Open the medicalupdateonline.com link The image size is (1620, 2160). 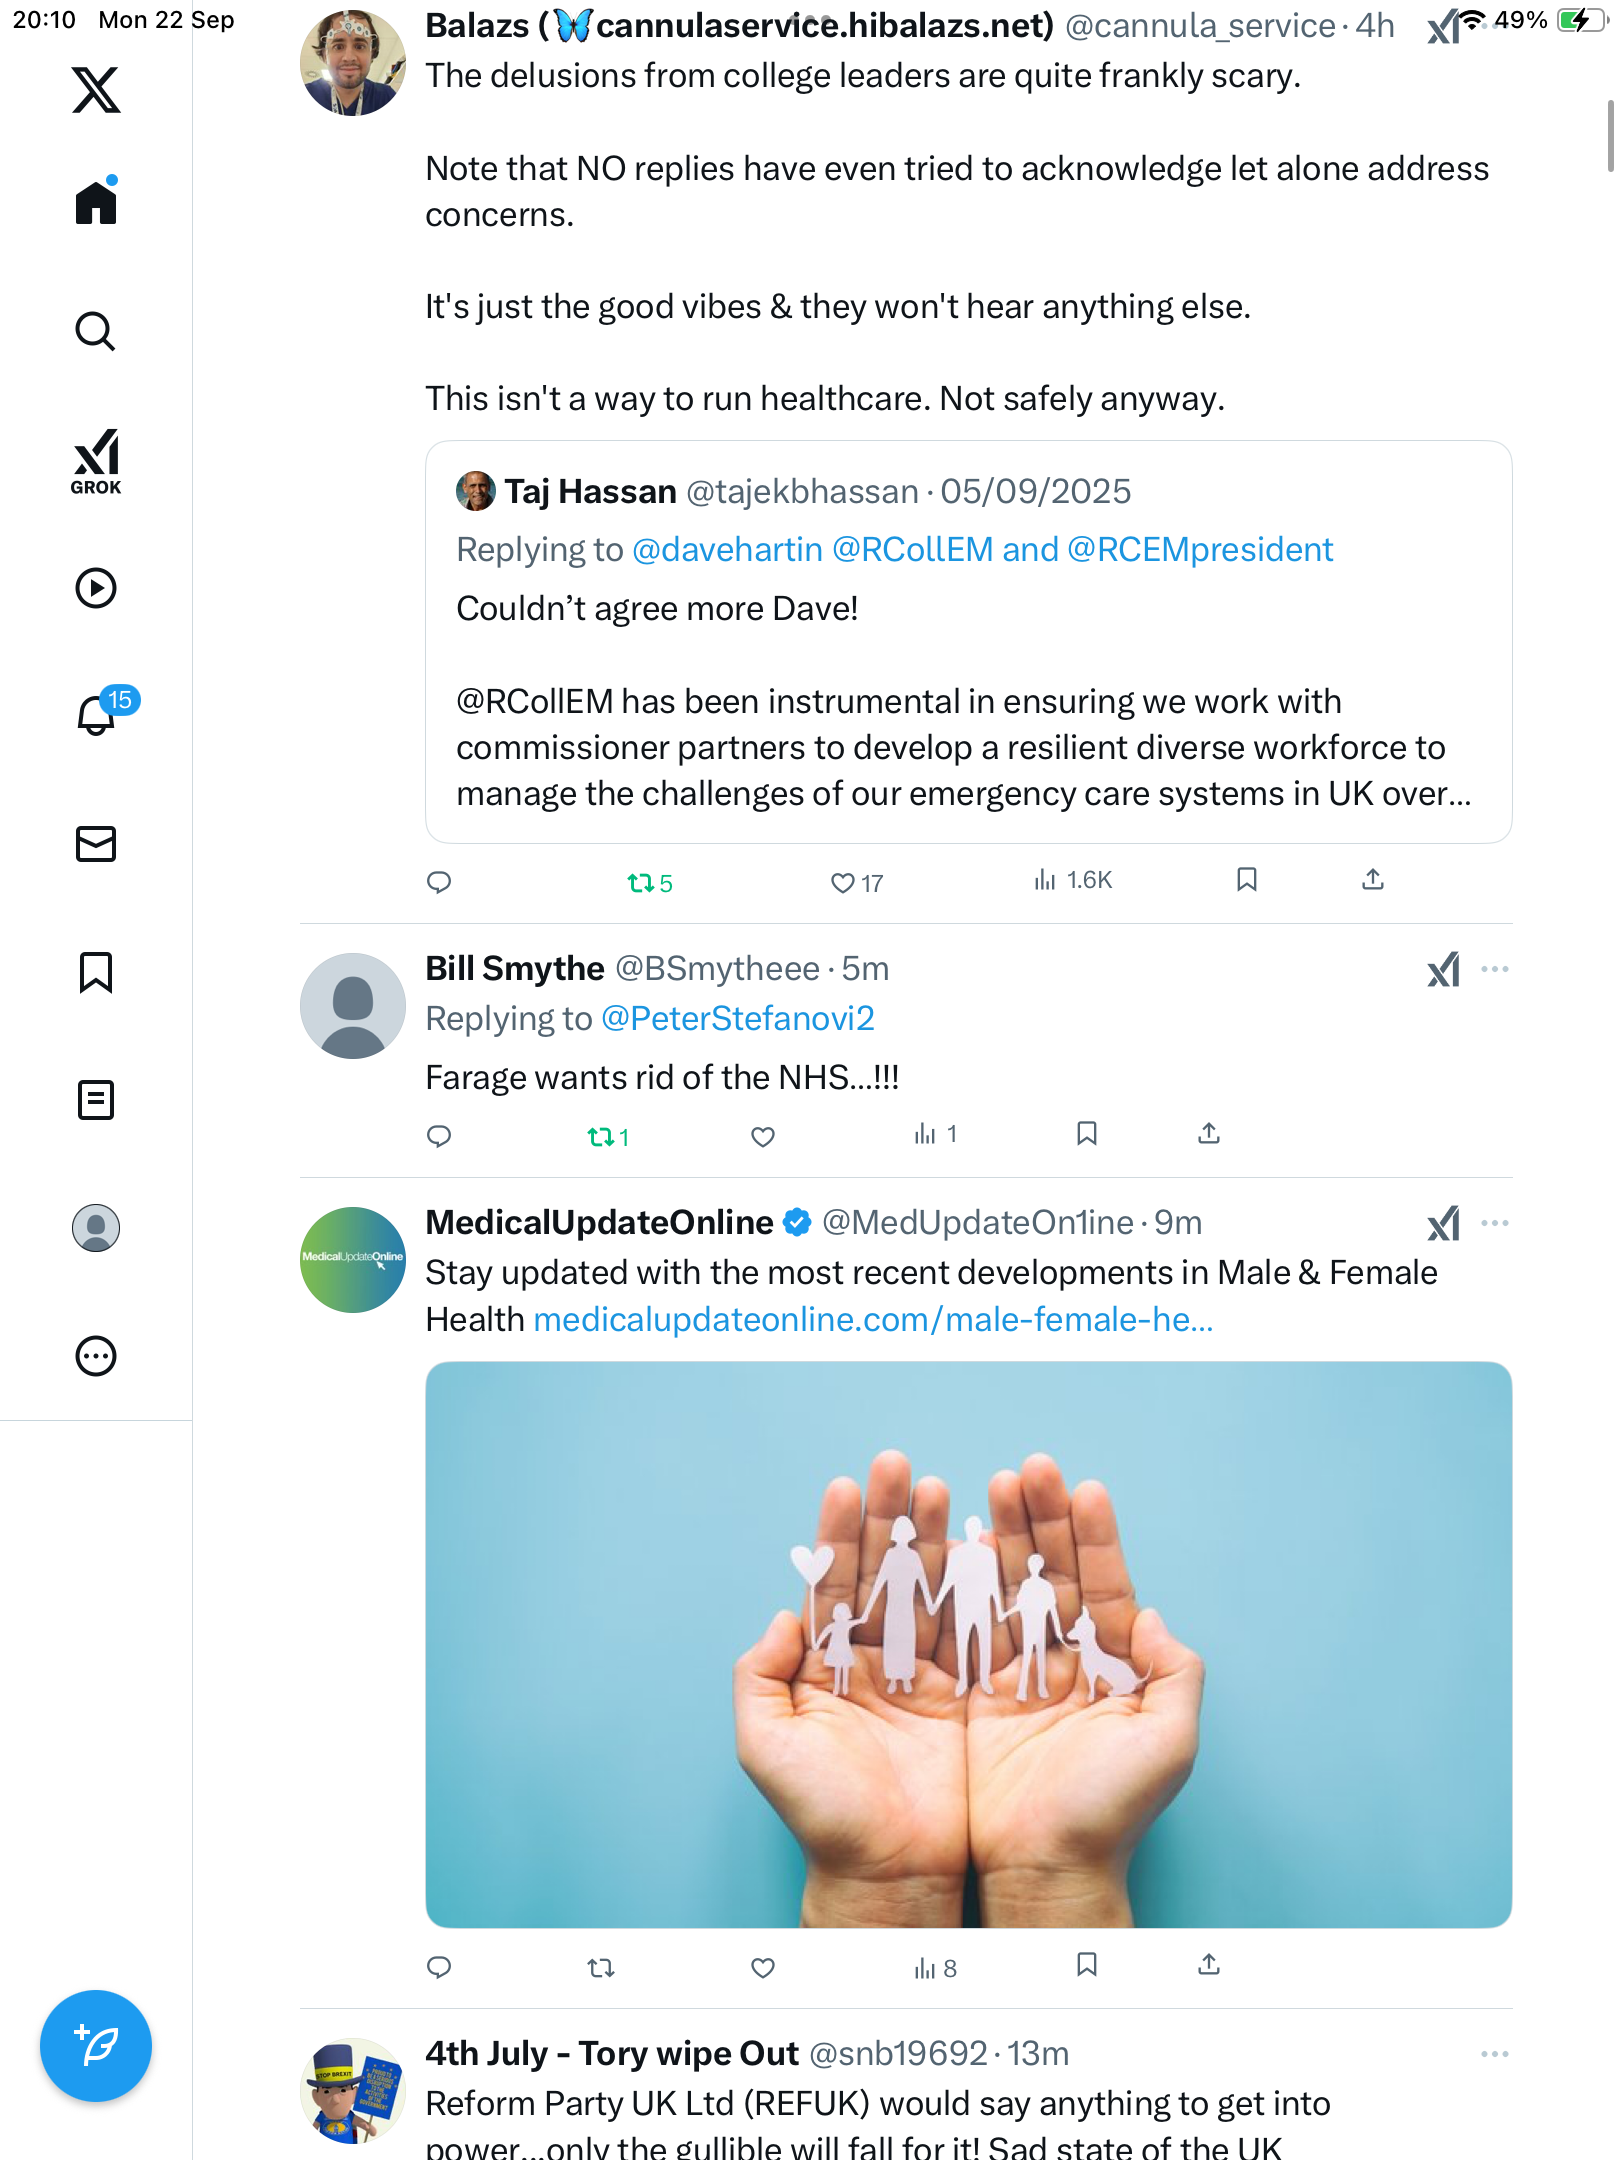[x=873, y=1320]
